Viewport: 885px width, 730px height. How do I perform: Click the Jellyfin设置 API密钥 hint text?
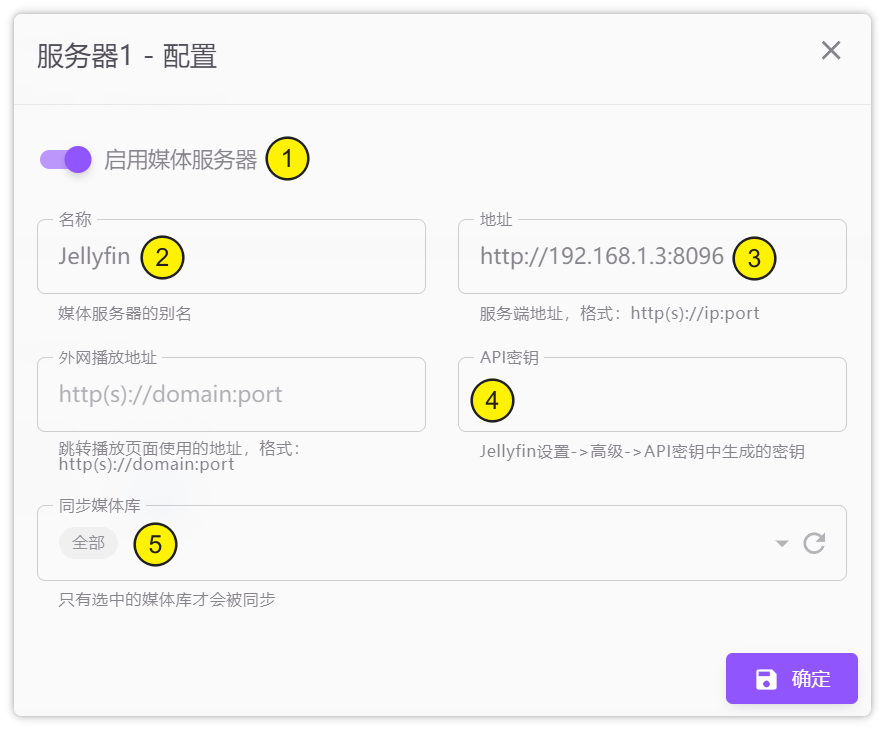click(641, 452)
